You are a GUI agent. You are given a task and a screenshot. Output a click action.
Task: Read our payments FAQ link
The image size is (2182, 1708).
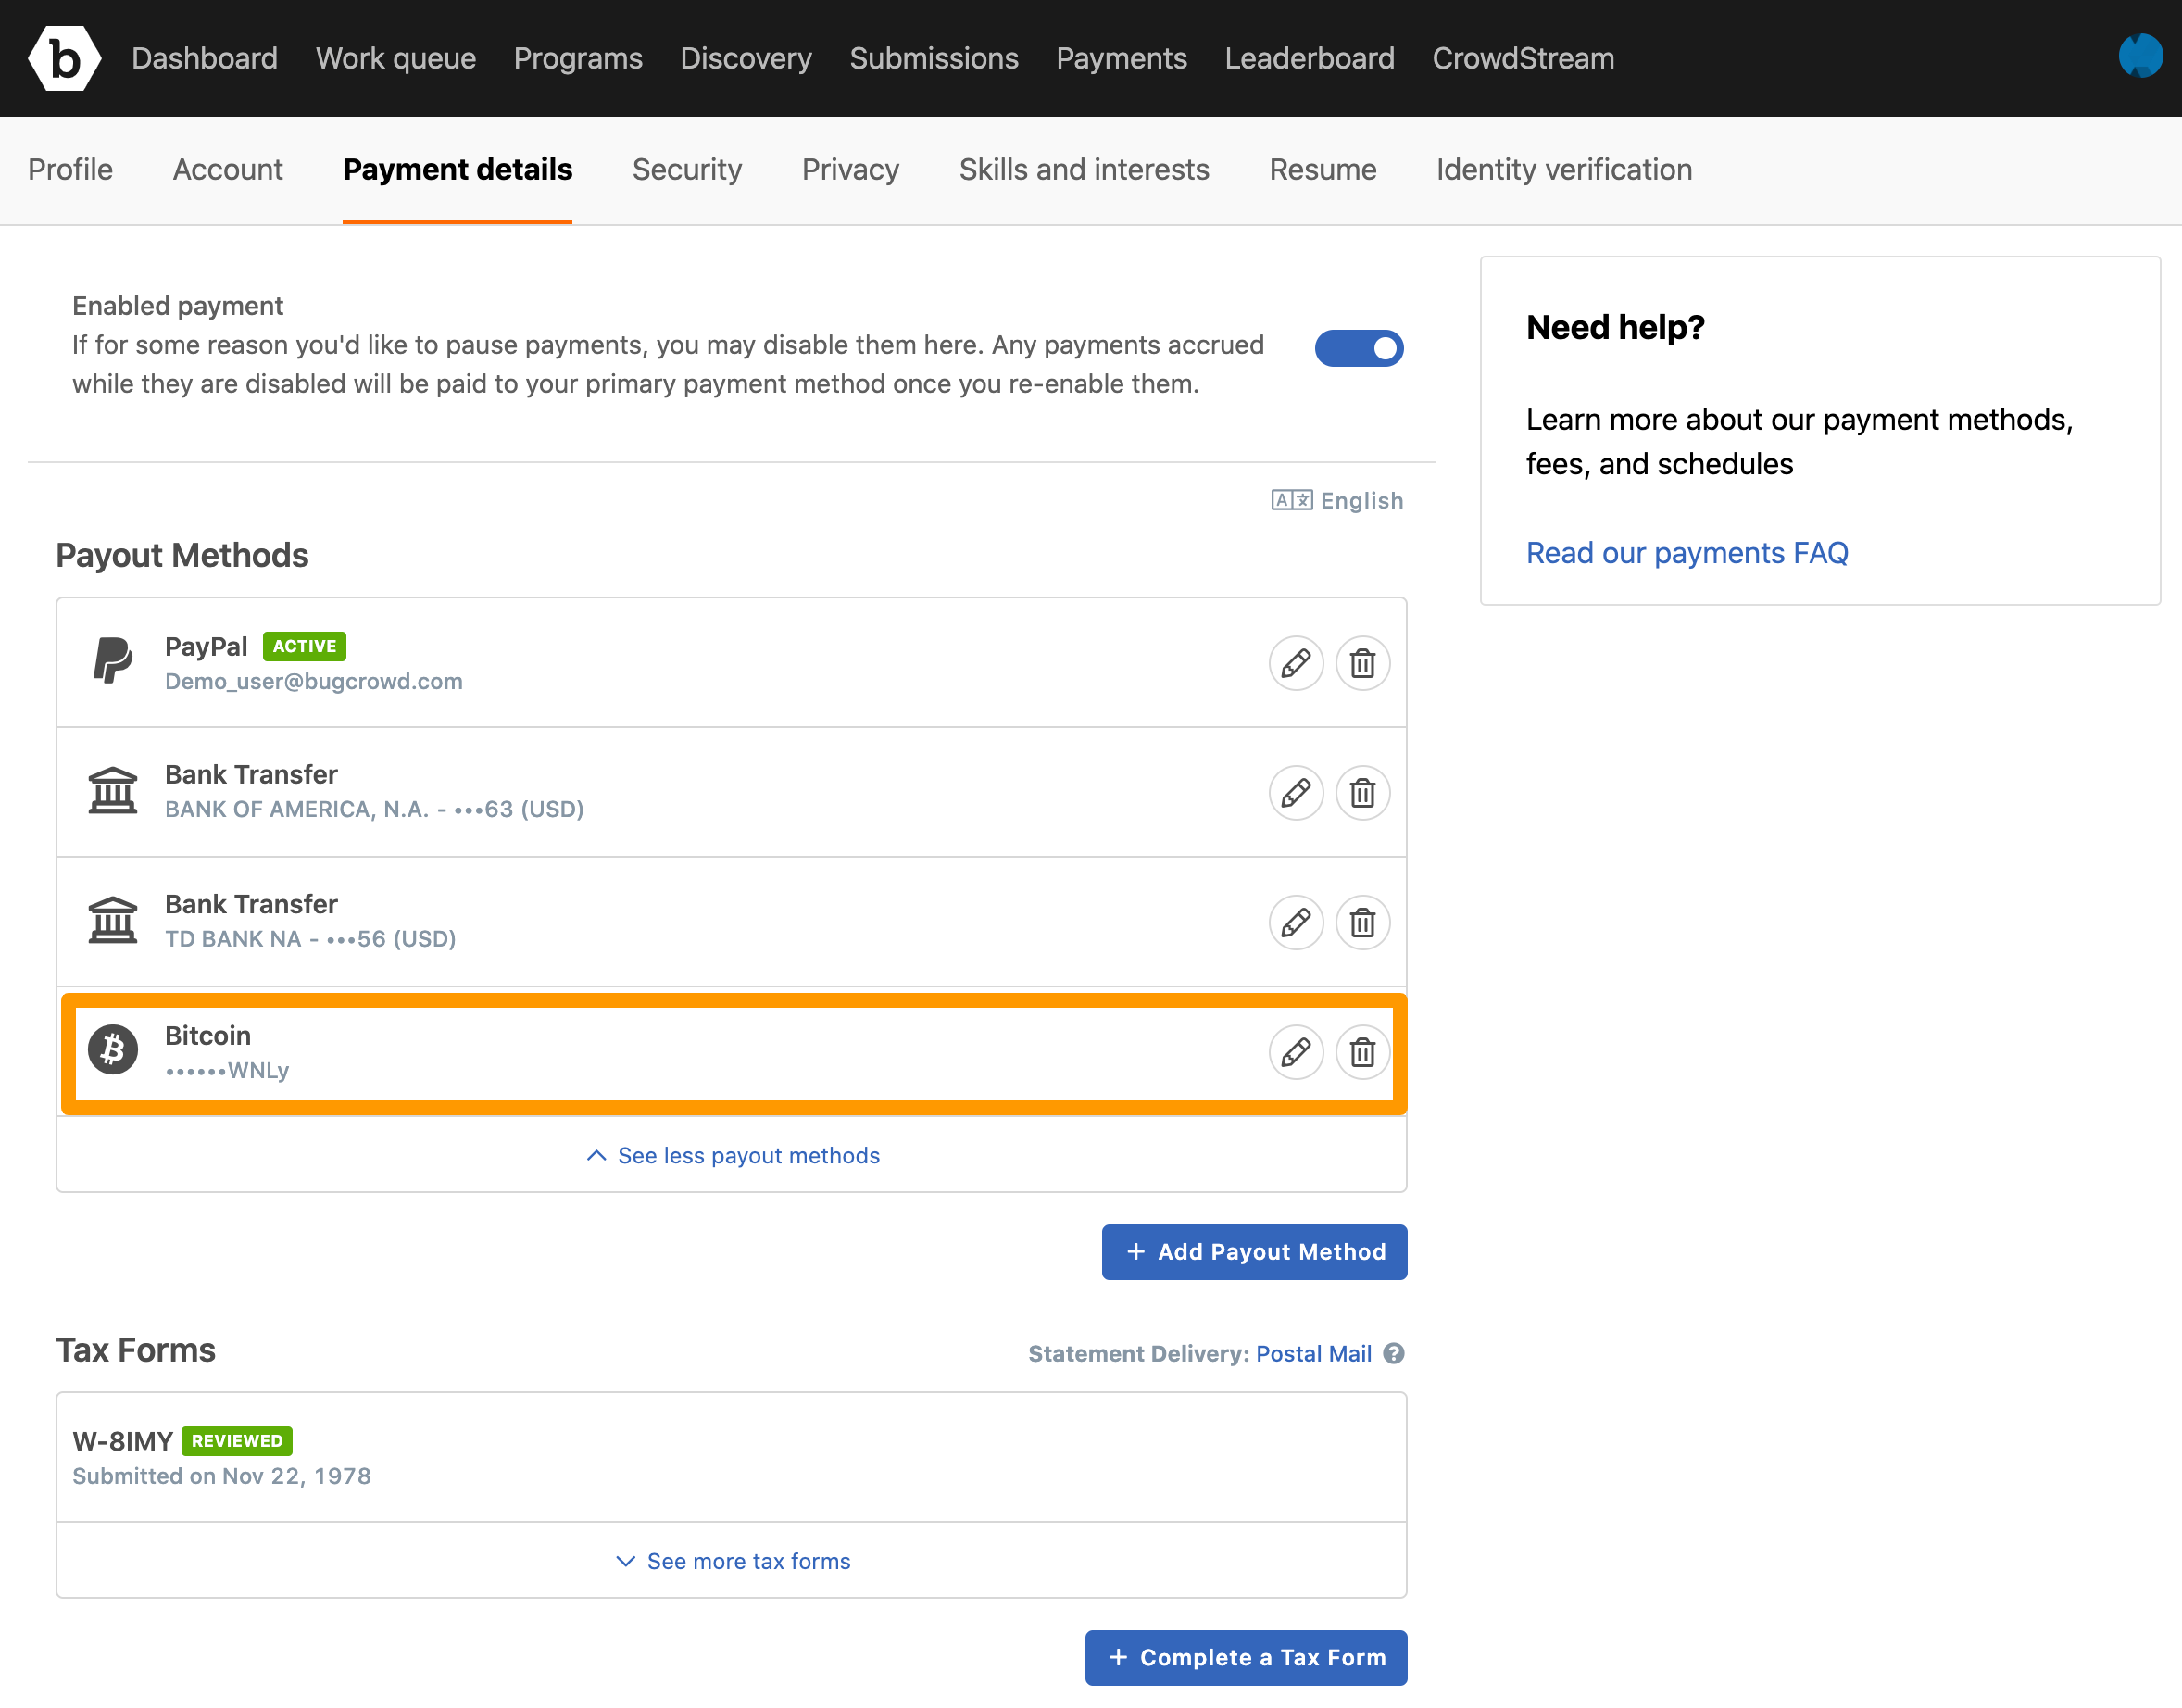click(1687, 551)
